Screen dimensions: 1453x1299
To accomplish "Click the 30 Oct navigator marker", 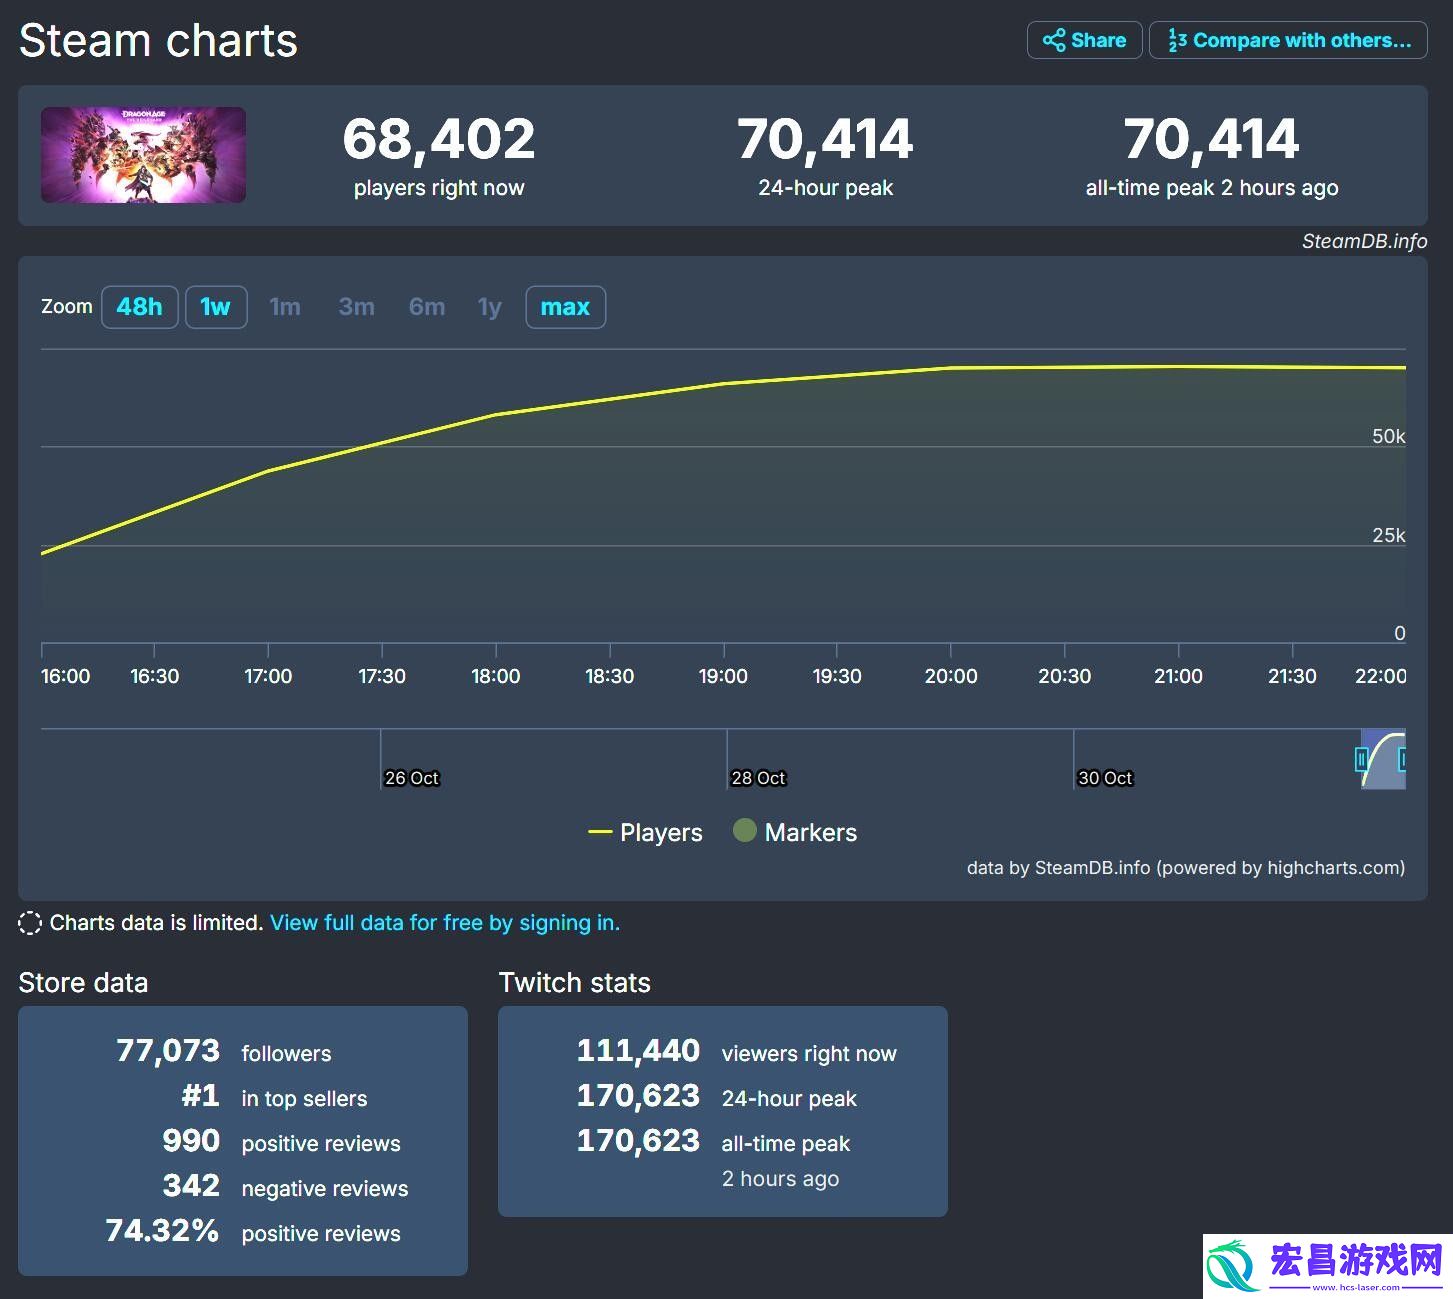I will 1105,778.
